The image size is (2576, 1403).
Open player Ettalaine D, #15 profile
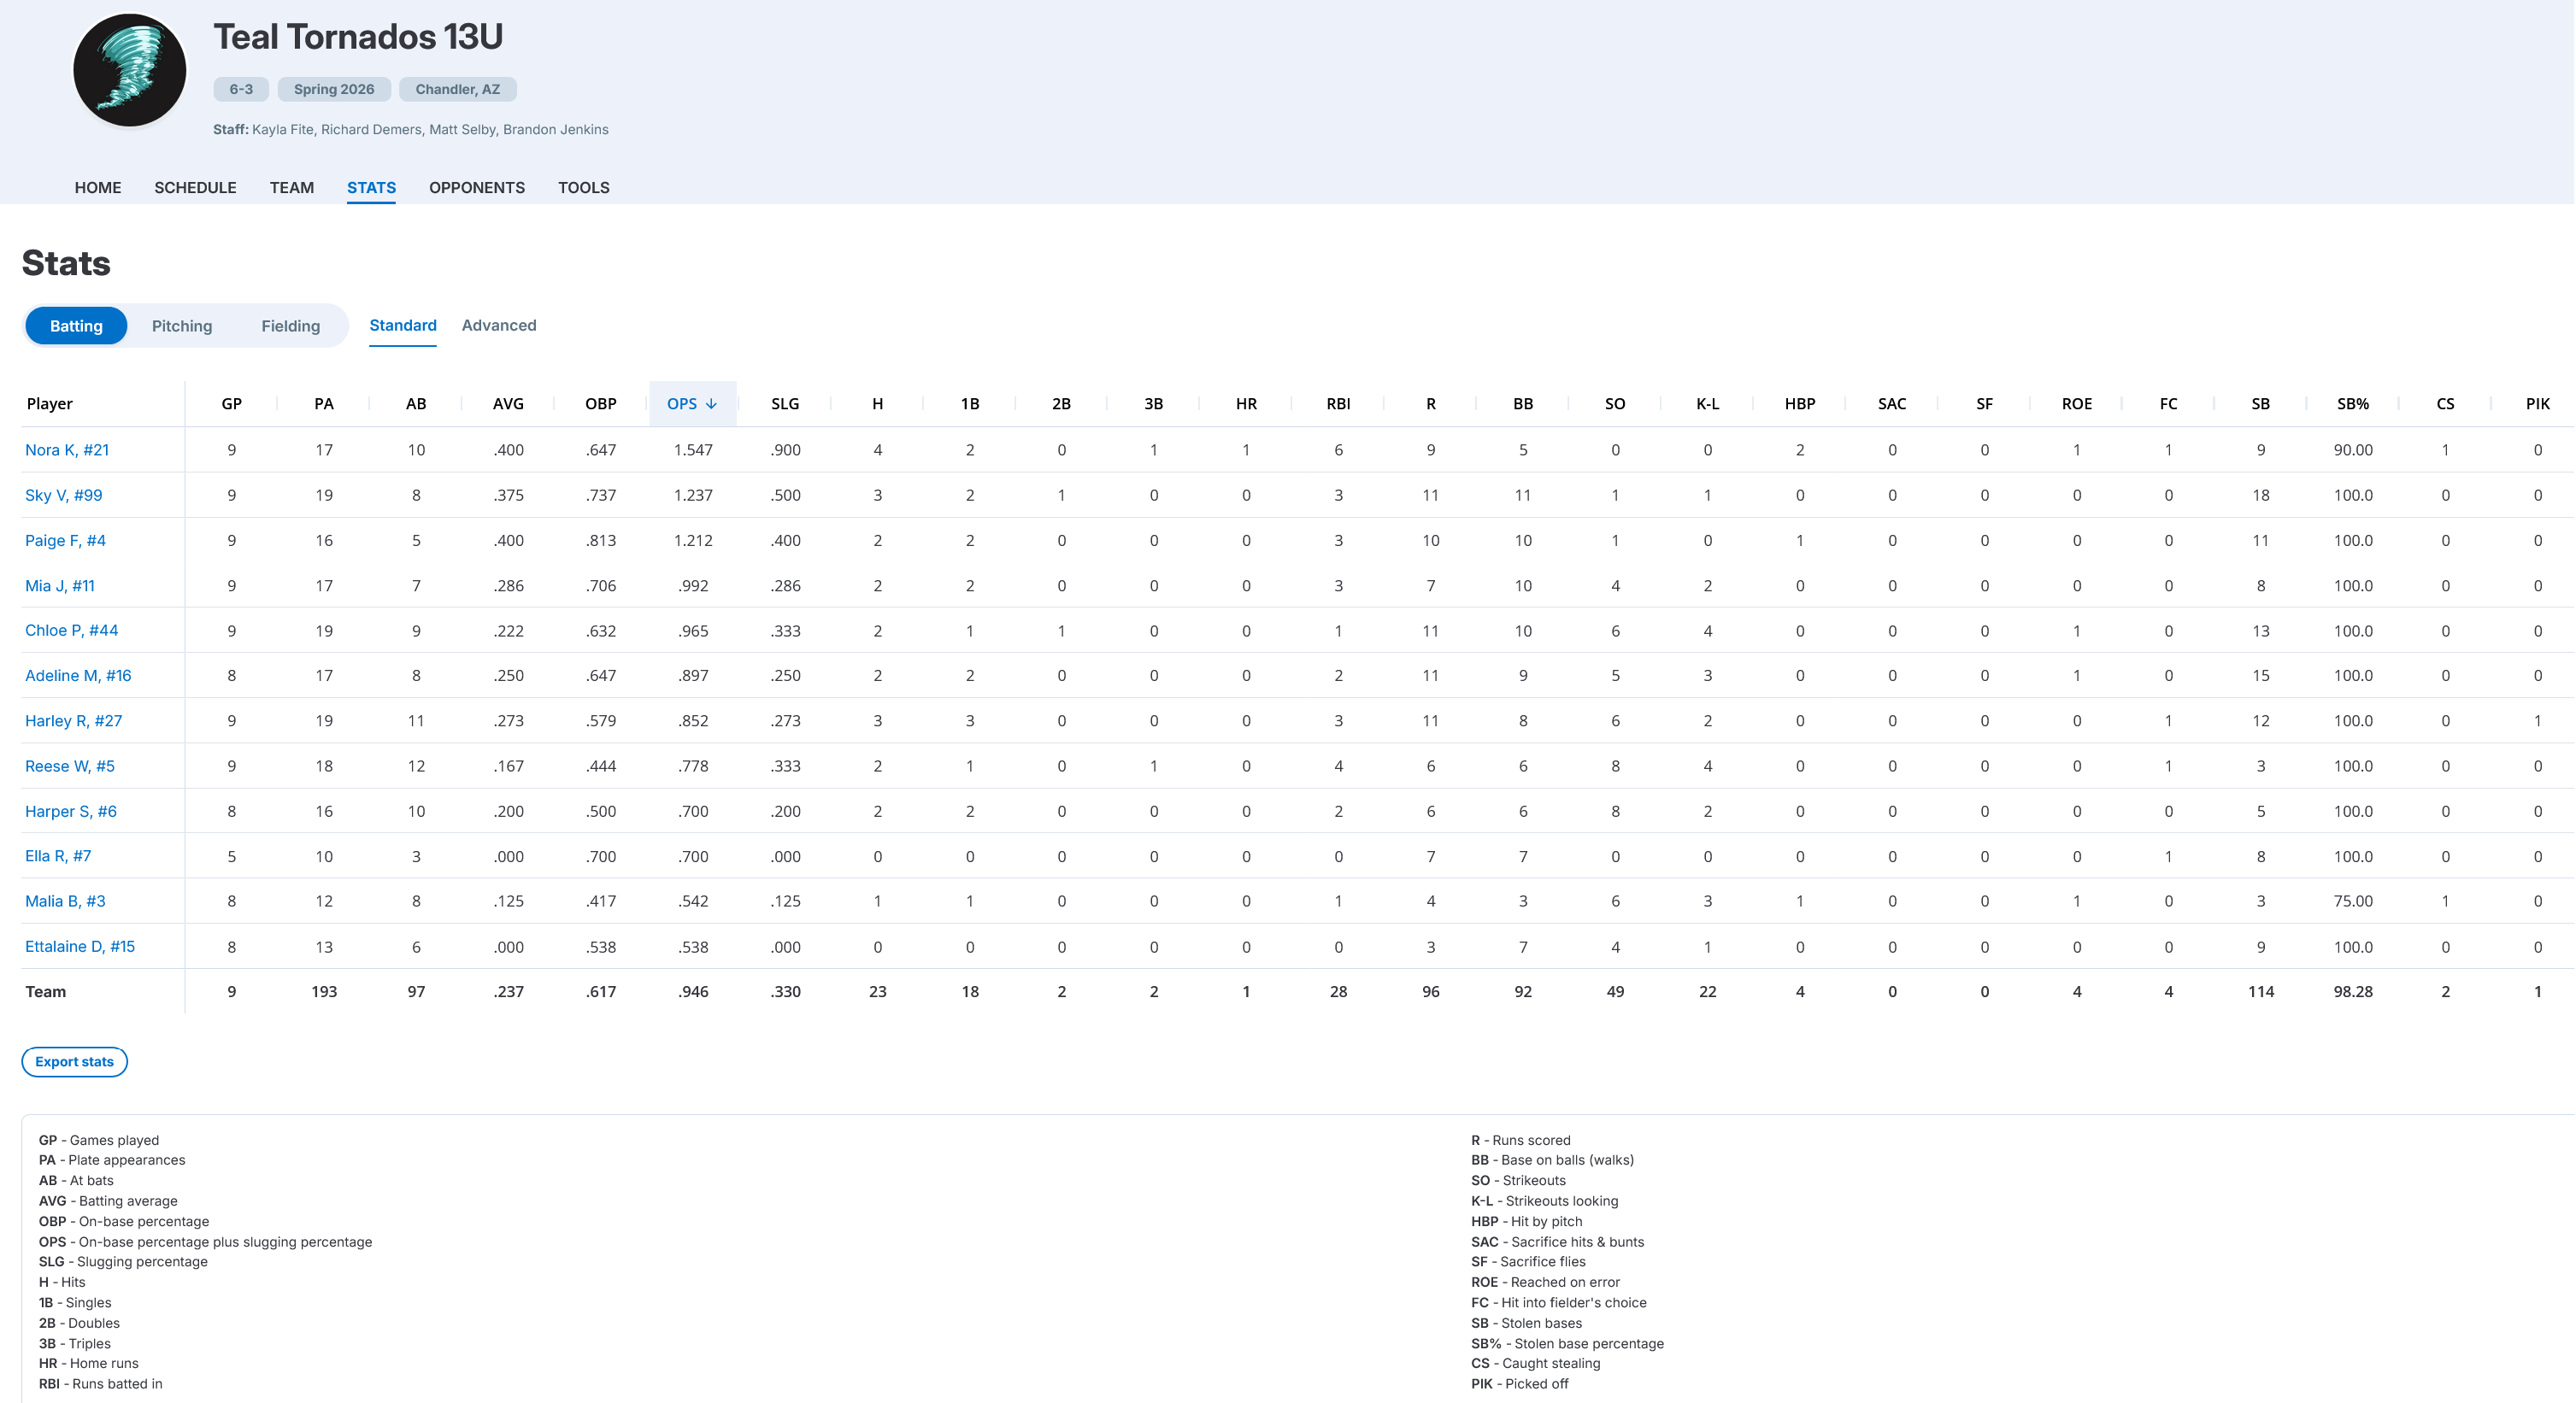(80, 946)
